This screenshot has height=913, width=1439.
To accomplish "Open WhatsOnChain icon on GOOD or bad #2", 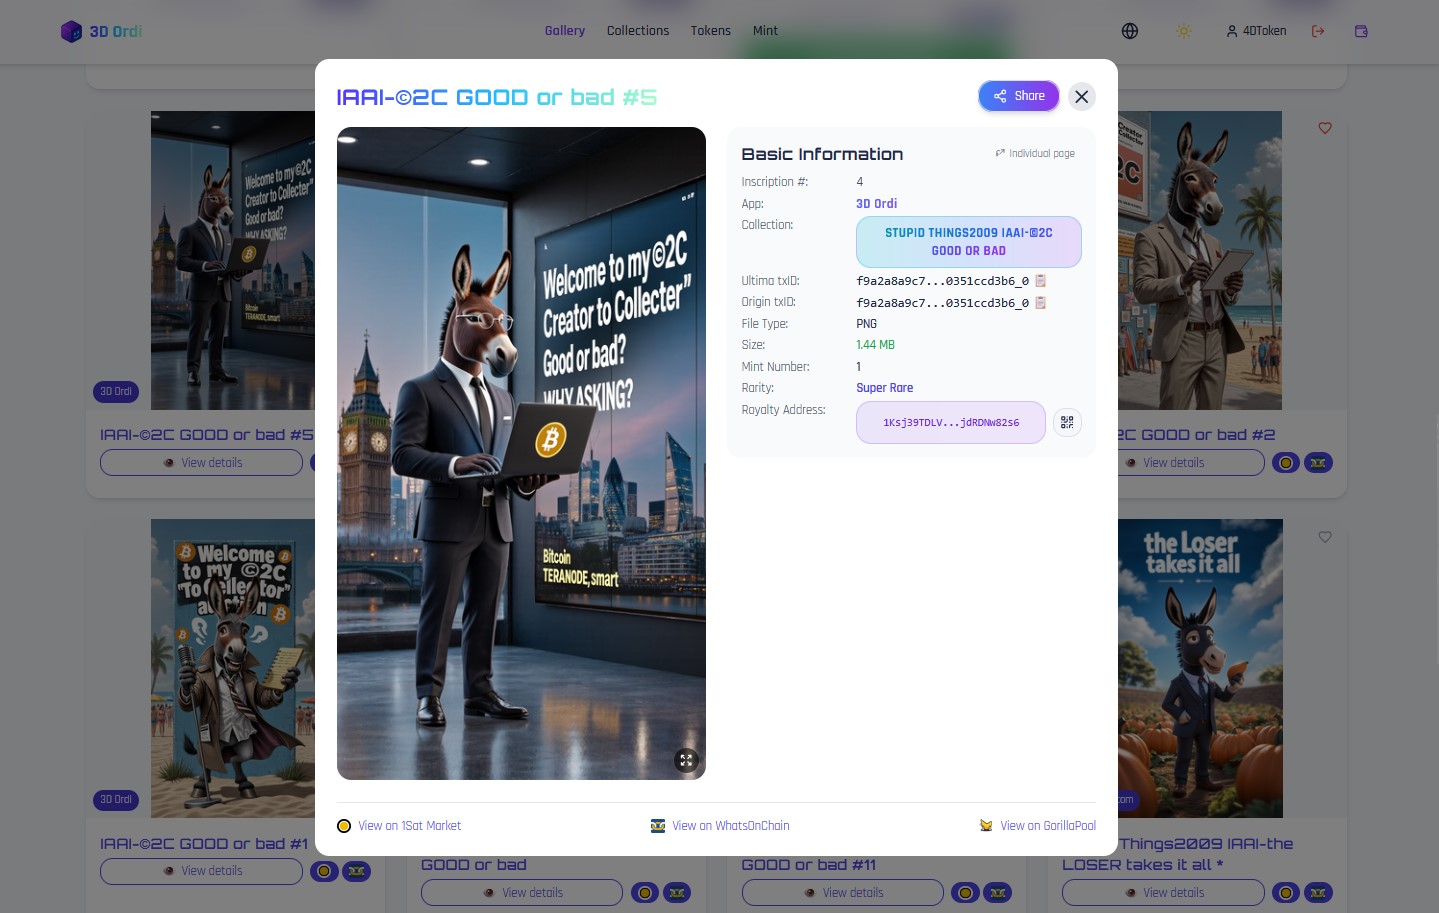I will tap(1318, 463).
